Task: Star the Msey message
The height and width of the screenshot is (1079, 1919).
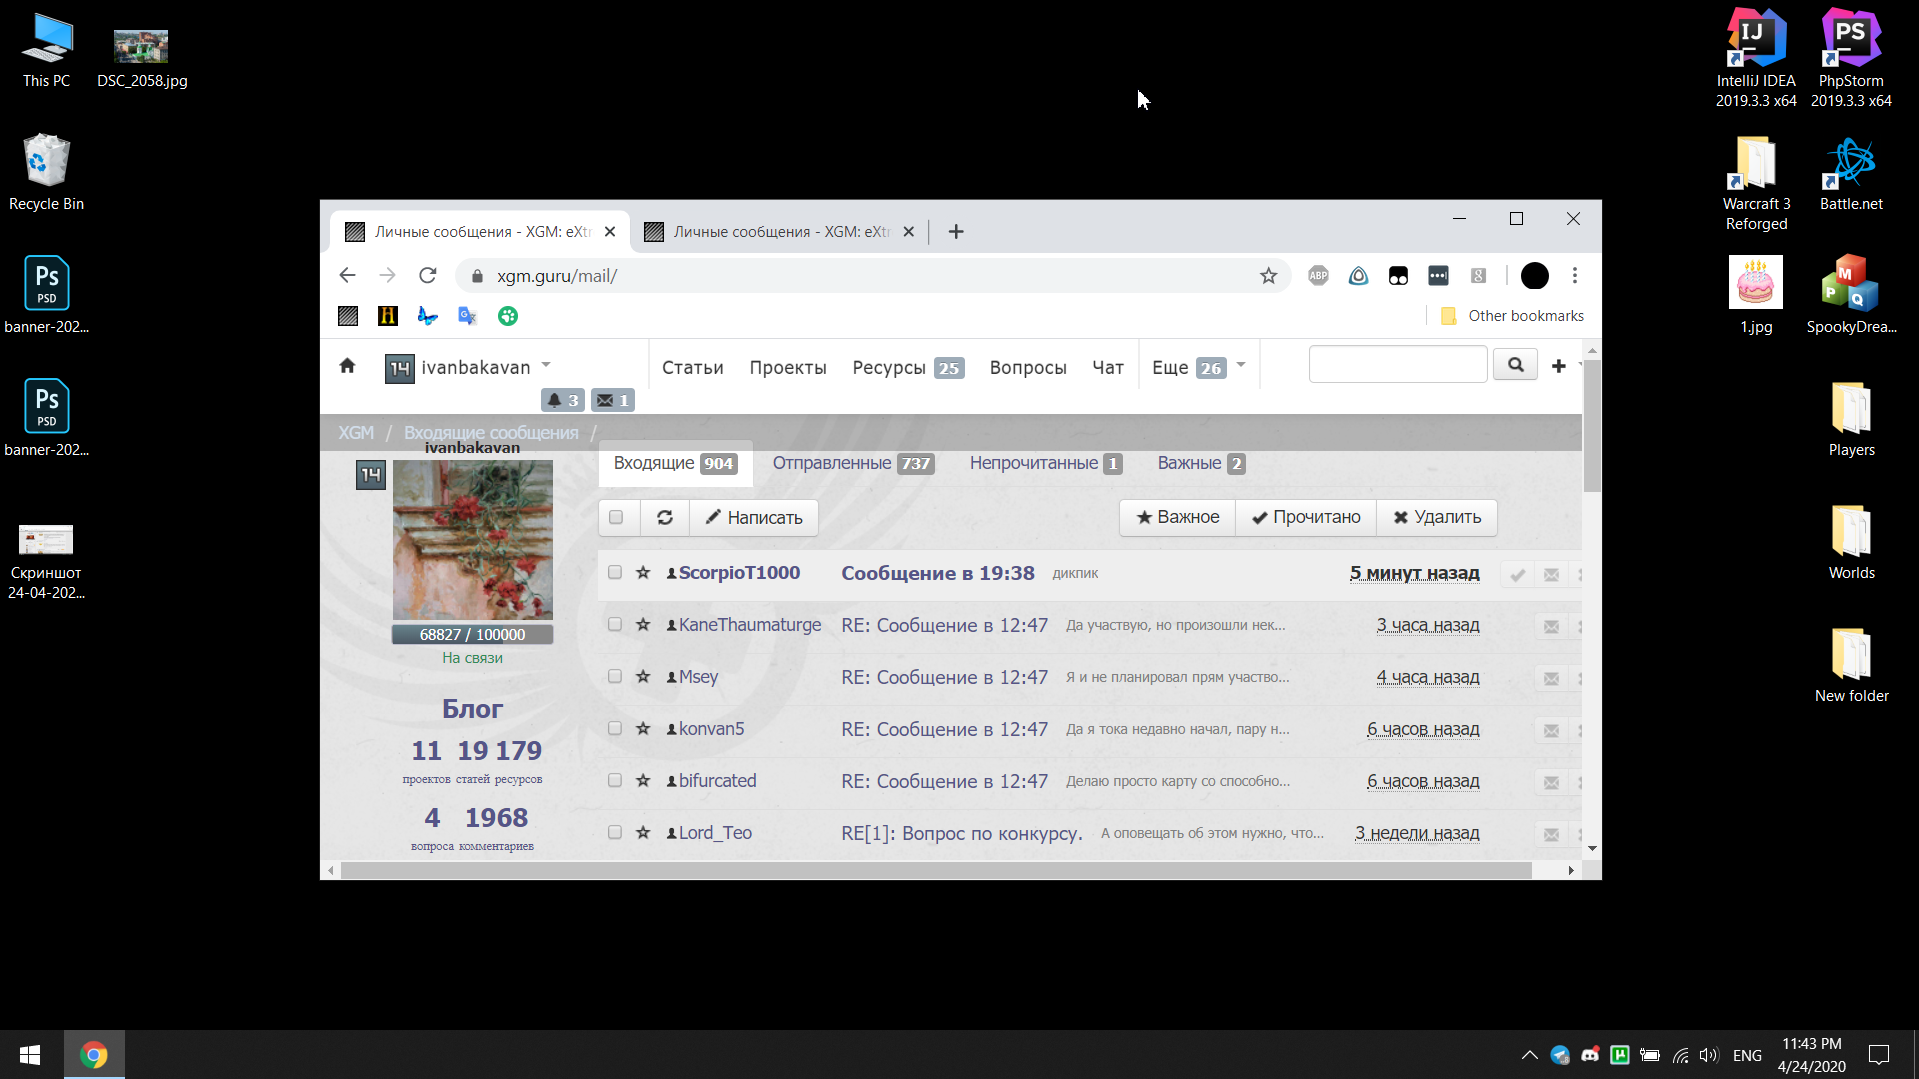Action: pos(643,677)
